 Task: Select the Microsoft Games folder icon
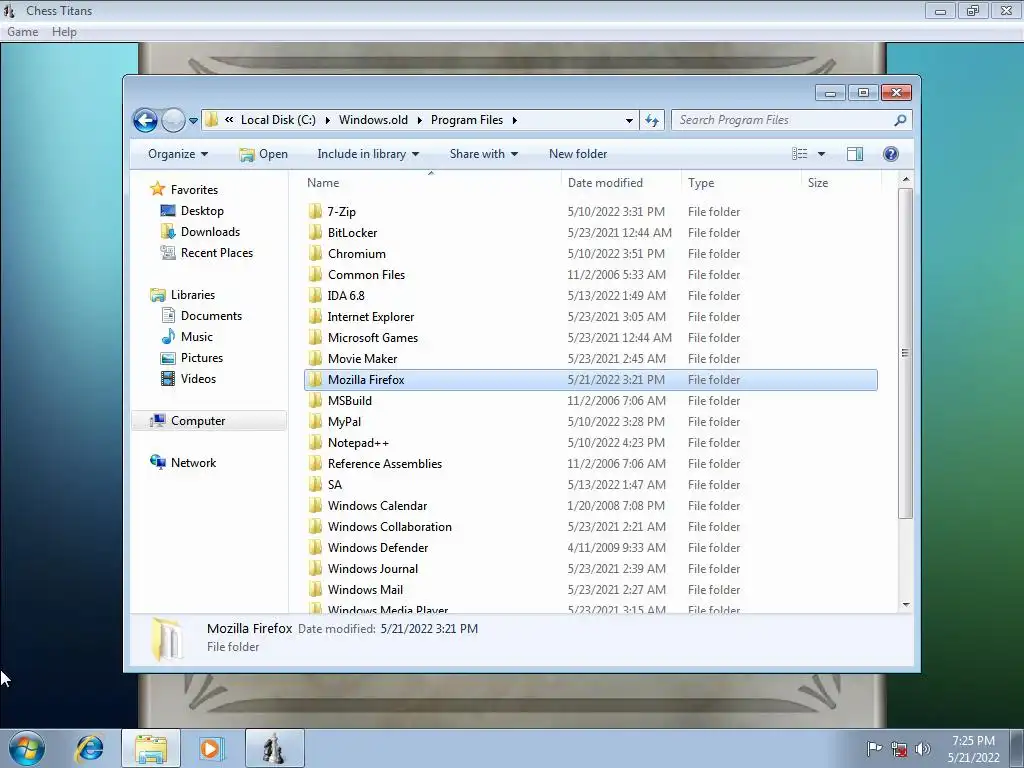click(315, 337)
